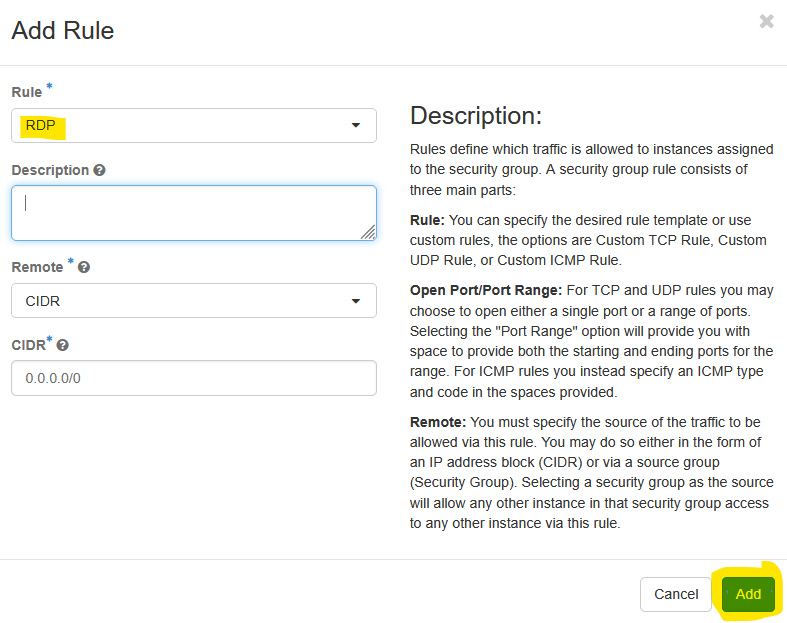Click the Description: heading on right panel
The height and width of the screenshot is (623, 787).
pos(476,115)
